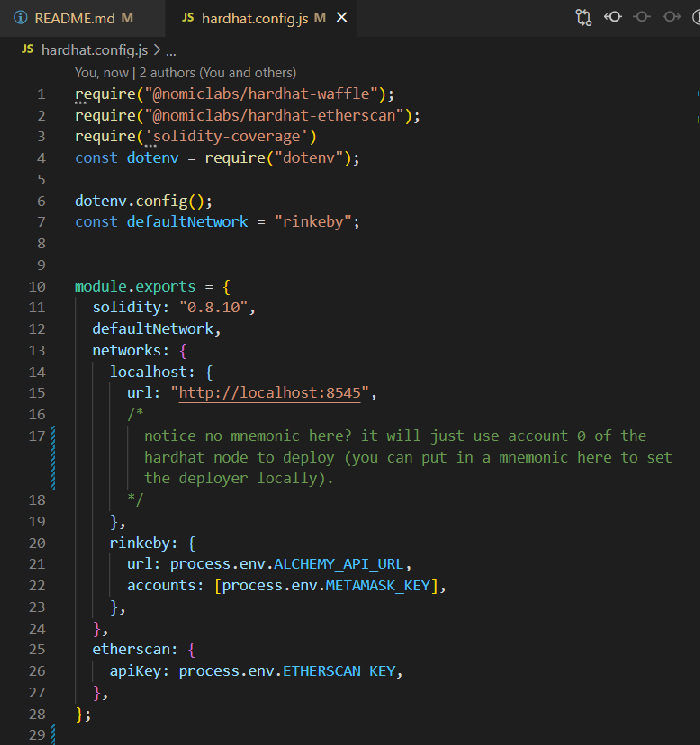
Task: Click the Open Changes compare icon
Action: [583, 18]
